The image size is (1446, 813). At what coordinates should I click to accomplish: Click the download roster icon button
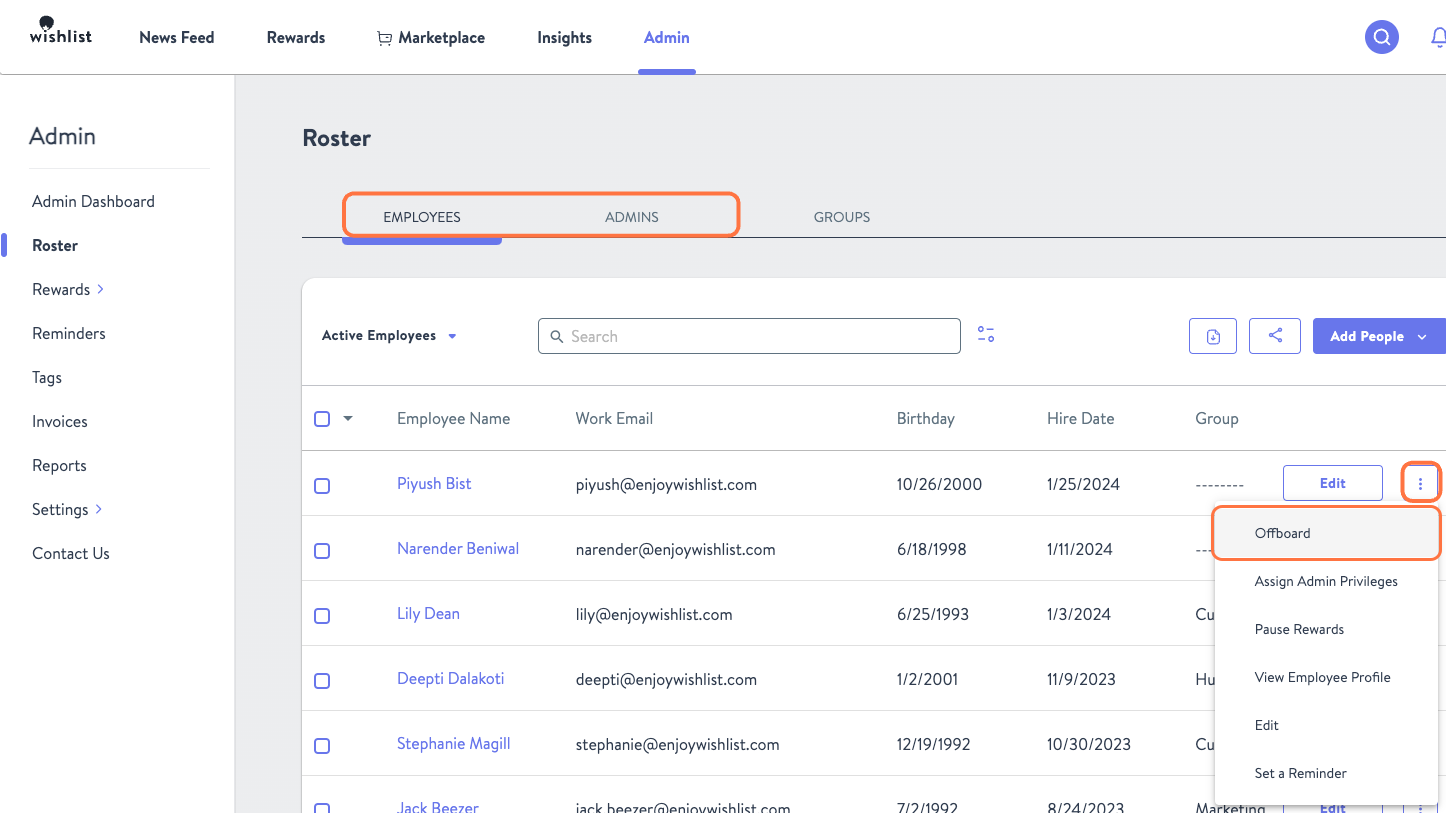pos(1213,336)
